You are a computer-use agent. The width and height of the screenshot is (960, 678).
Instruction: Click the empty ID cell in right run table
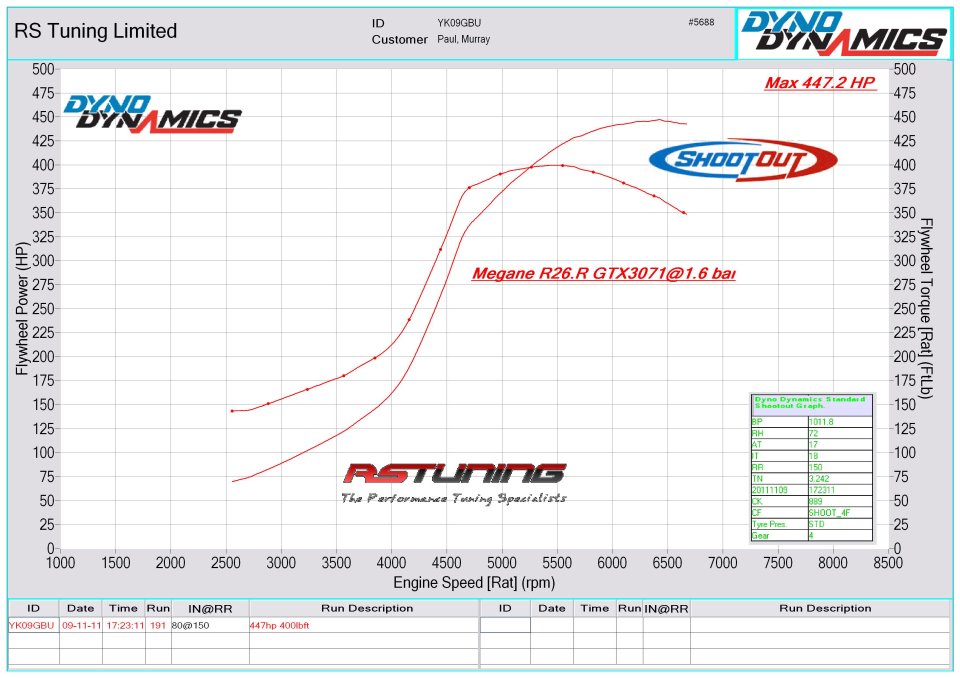(505, 625)
